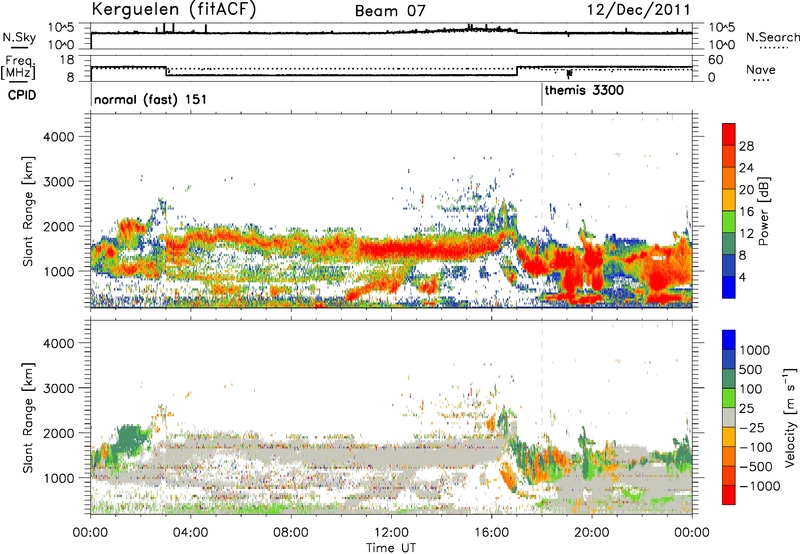Click the '20:00' time axis tick label
Viewport: 800px width, 554px height.
[591, 533]
